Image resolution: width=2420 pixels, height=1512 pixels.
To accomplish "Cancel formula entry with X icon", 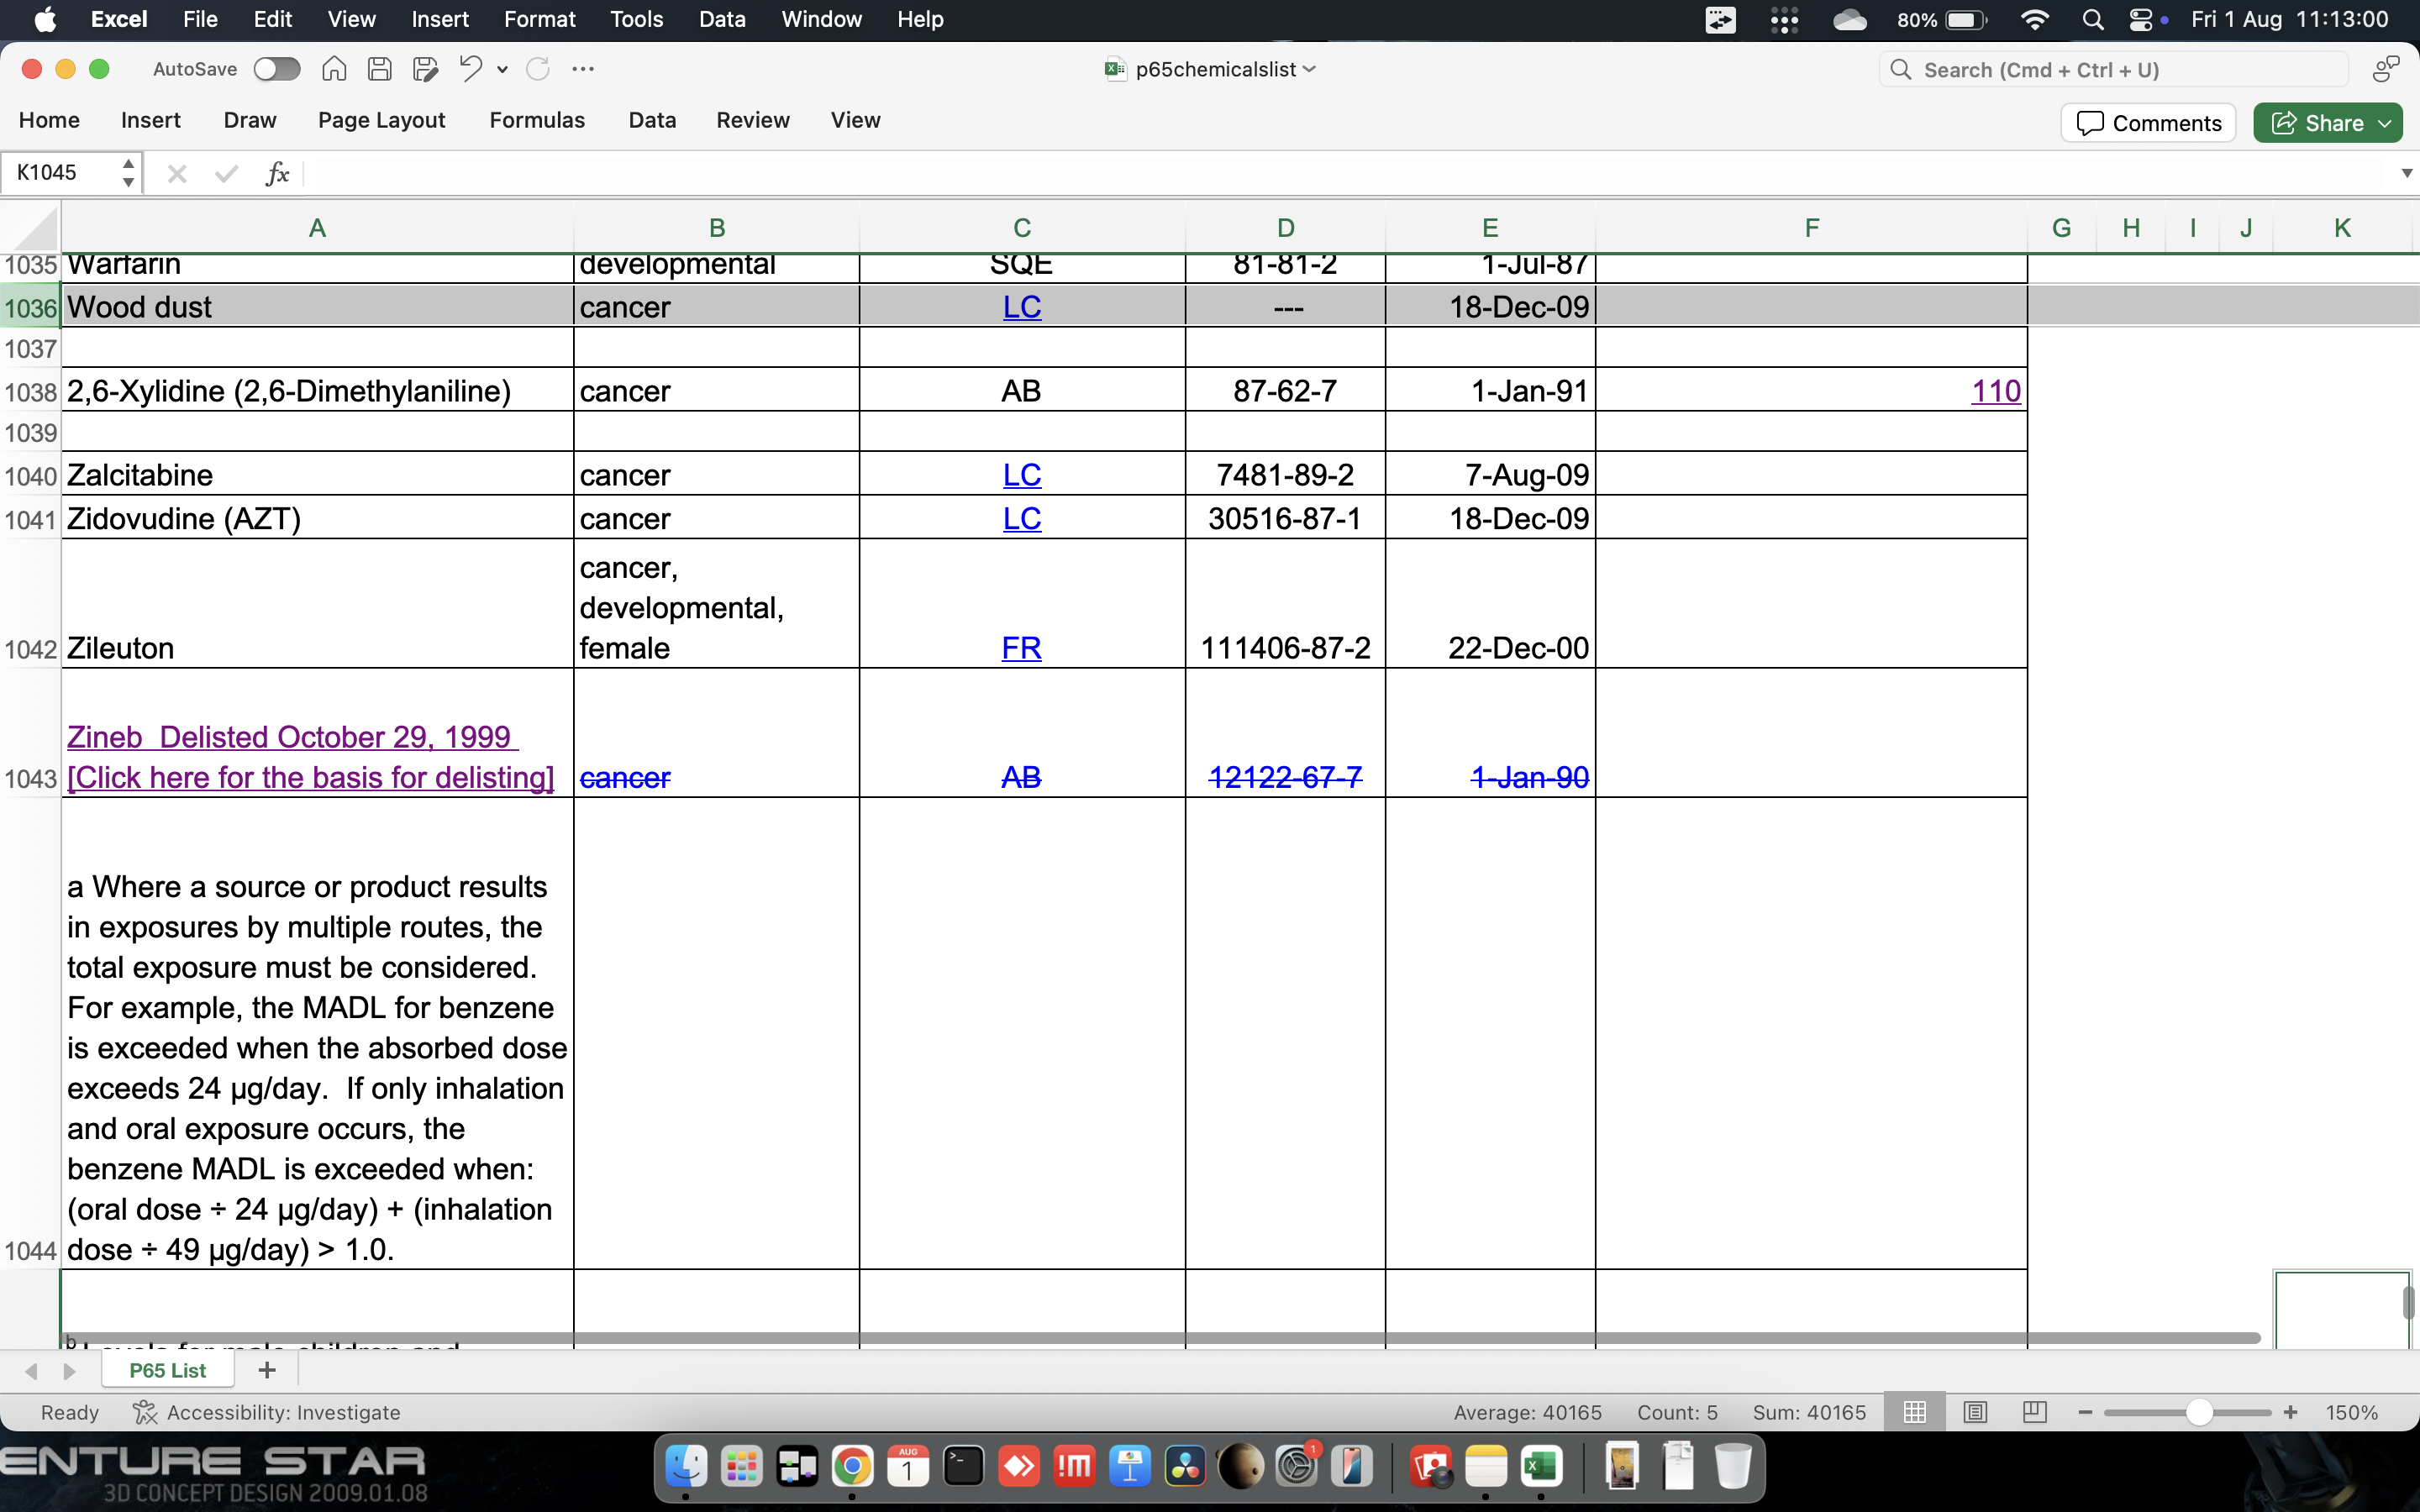I will click(x=177, y=174).
